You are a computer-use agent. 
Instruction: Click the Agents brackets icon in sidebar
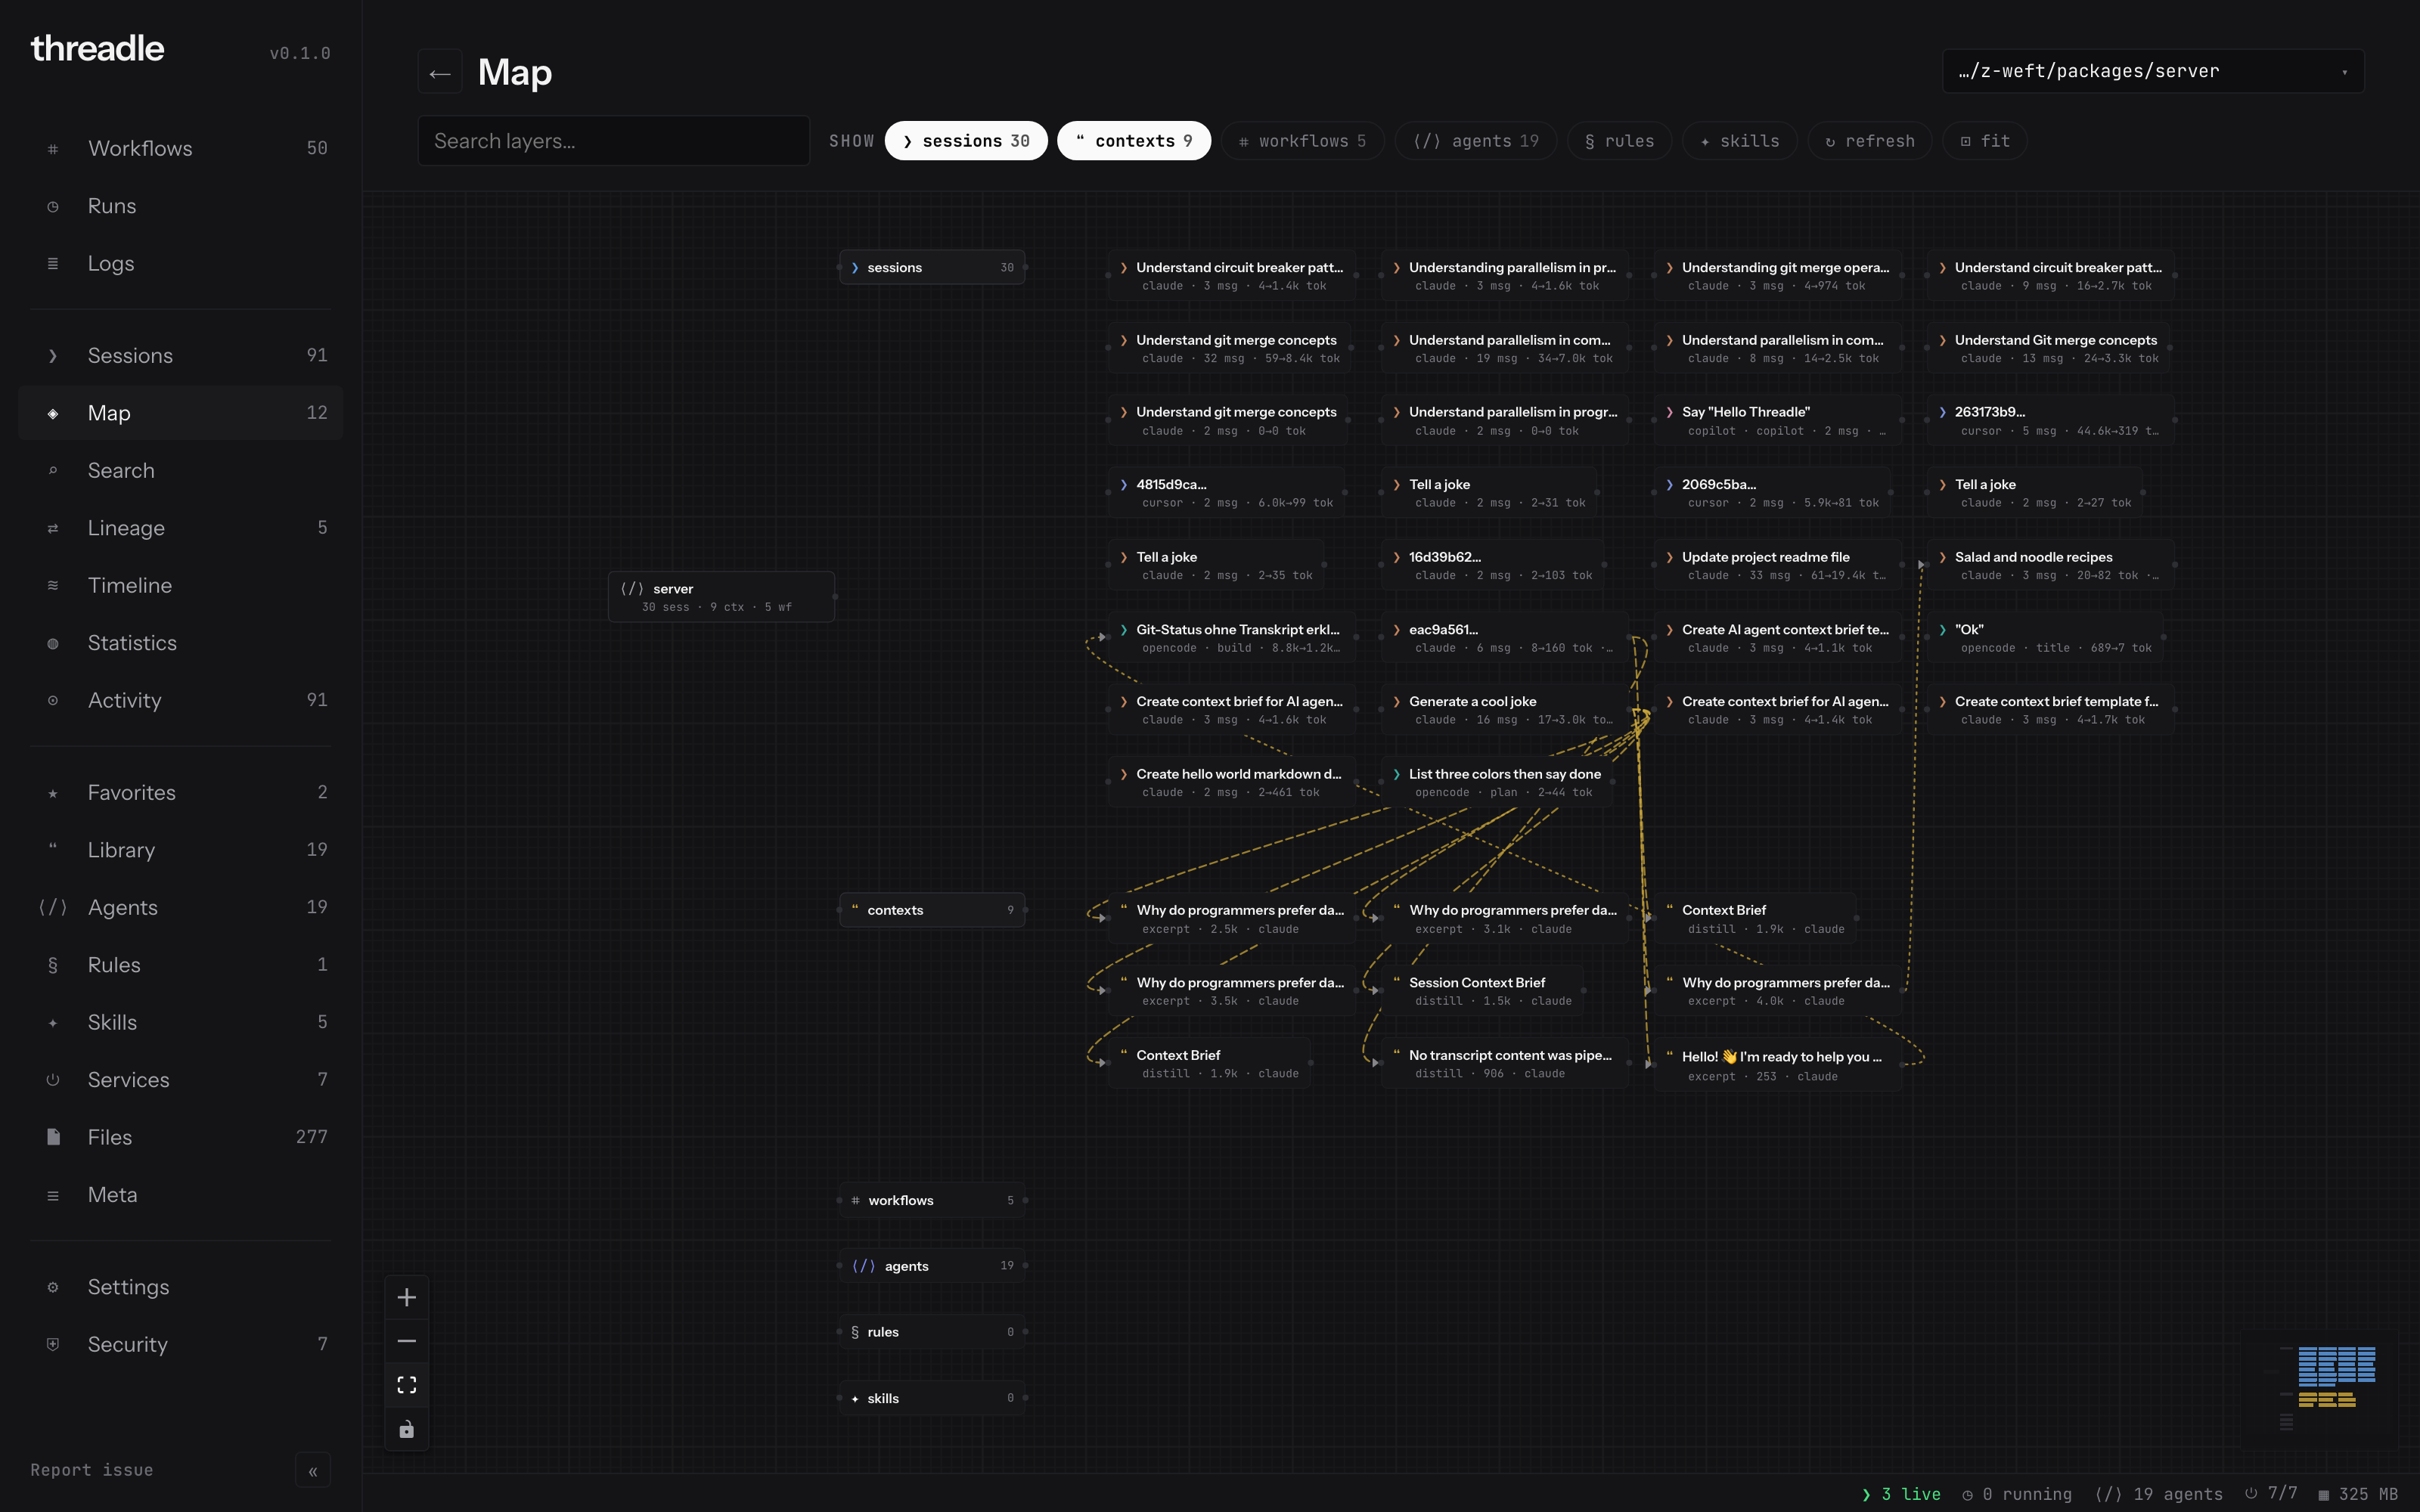point(53,908)
